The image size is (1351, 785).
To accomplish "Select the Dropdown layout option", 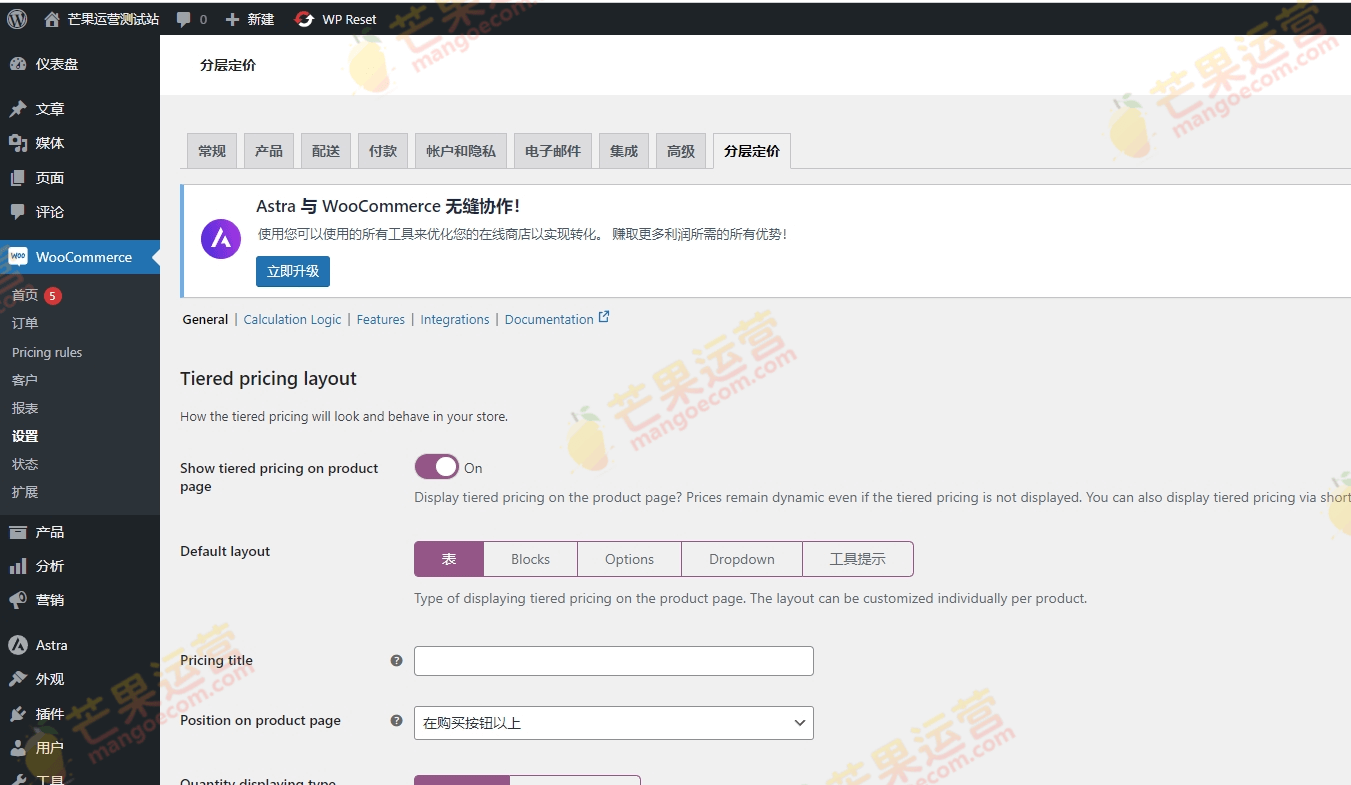I will click(x=742, y=558).
